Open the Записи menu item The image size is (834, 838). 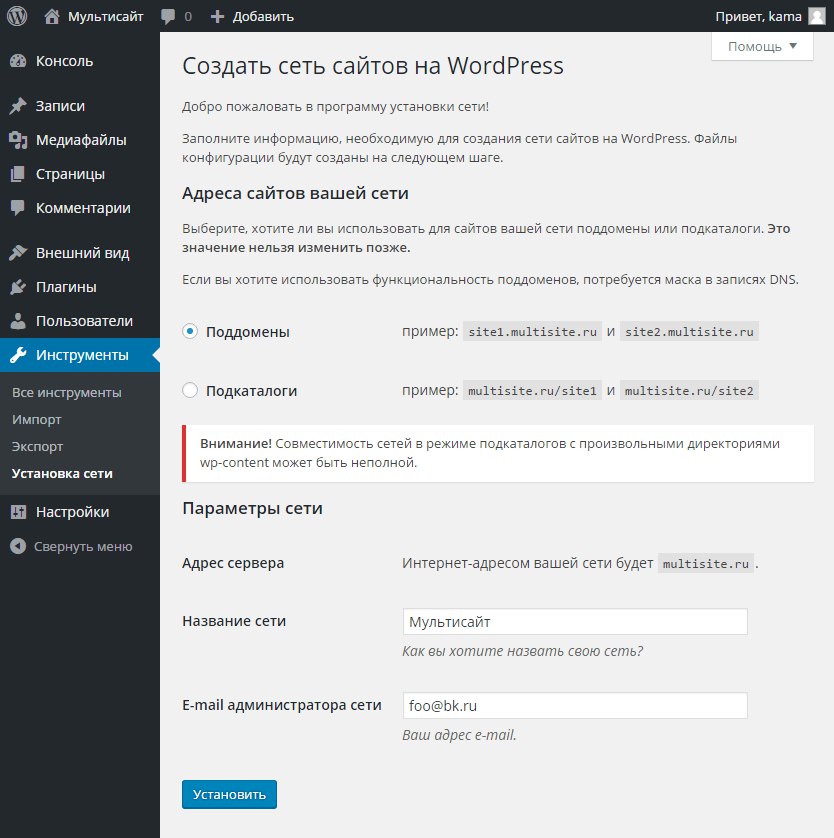80,106
